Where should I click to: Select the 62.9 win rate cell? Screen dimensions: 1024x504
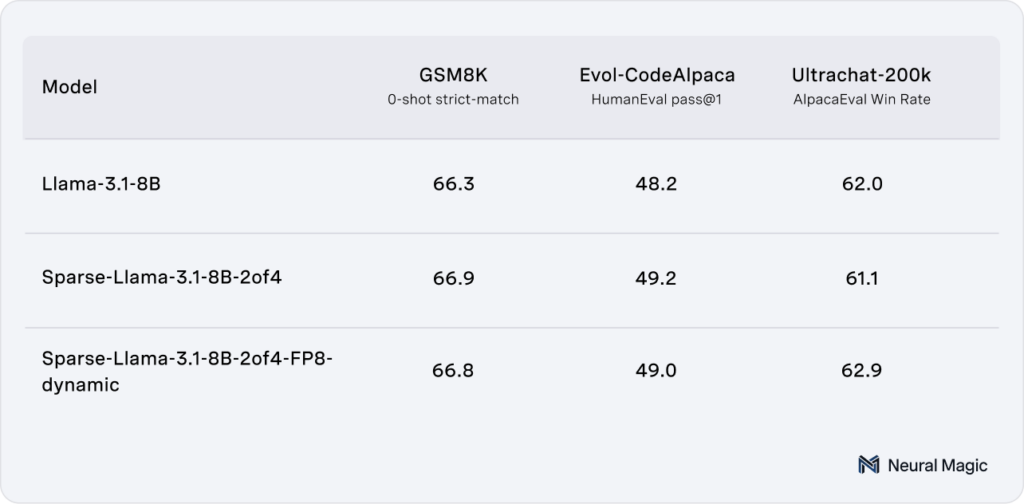tap(861, 371)
